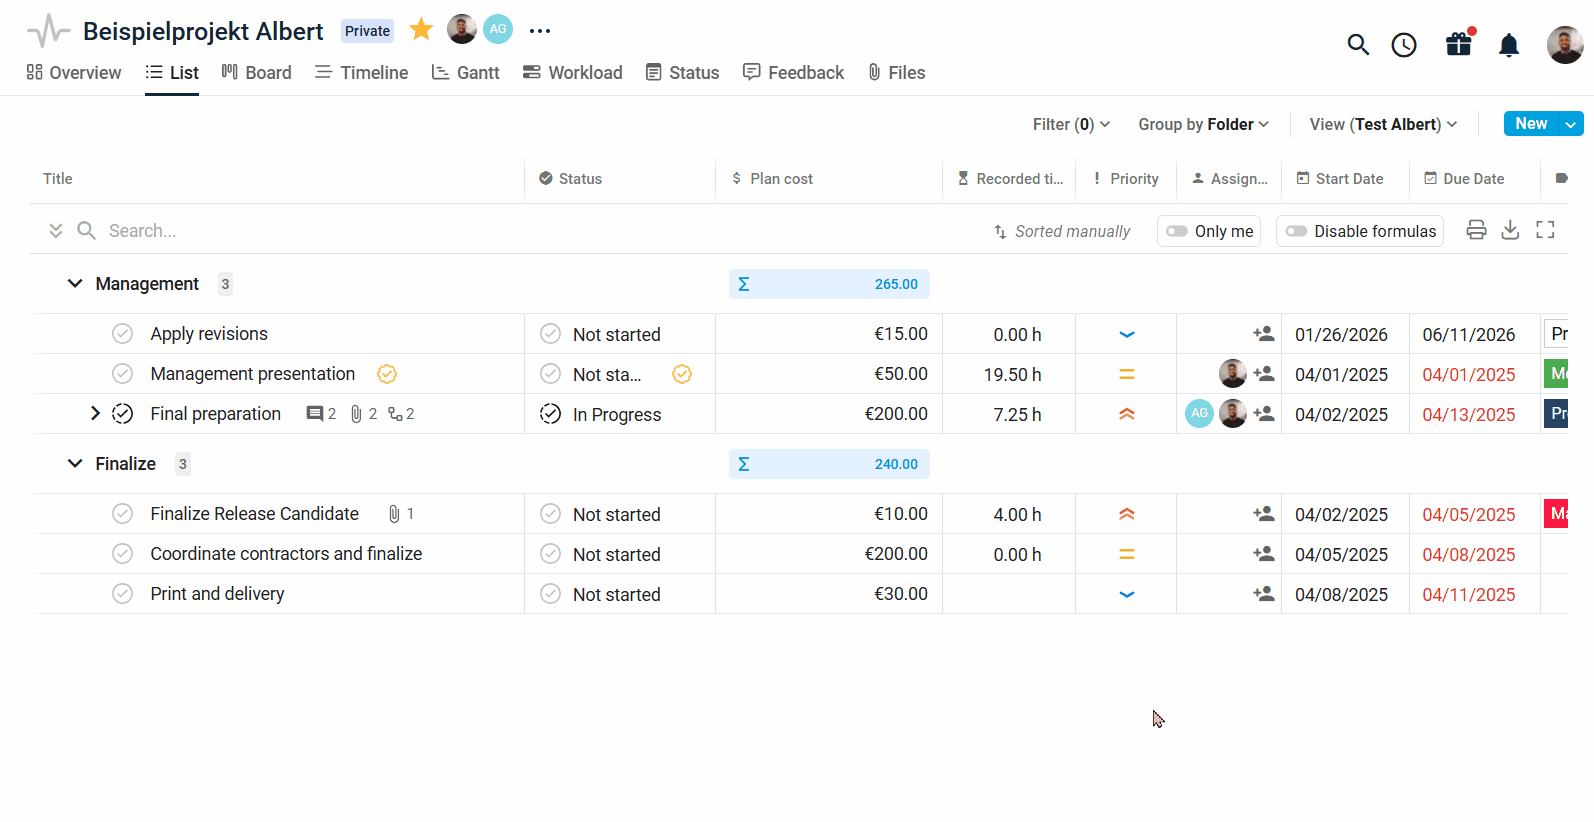The width and height of the screenshot is (1594, 822).
Task: Open the Group by Folder dropdown
Action: [1203, 124]
